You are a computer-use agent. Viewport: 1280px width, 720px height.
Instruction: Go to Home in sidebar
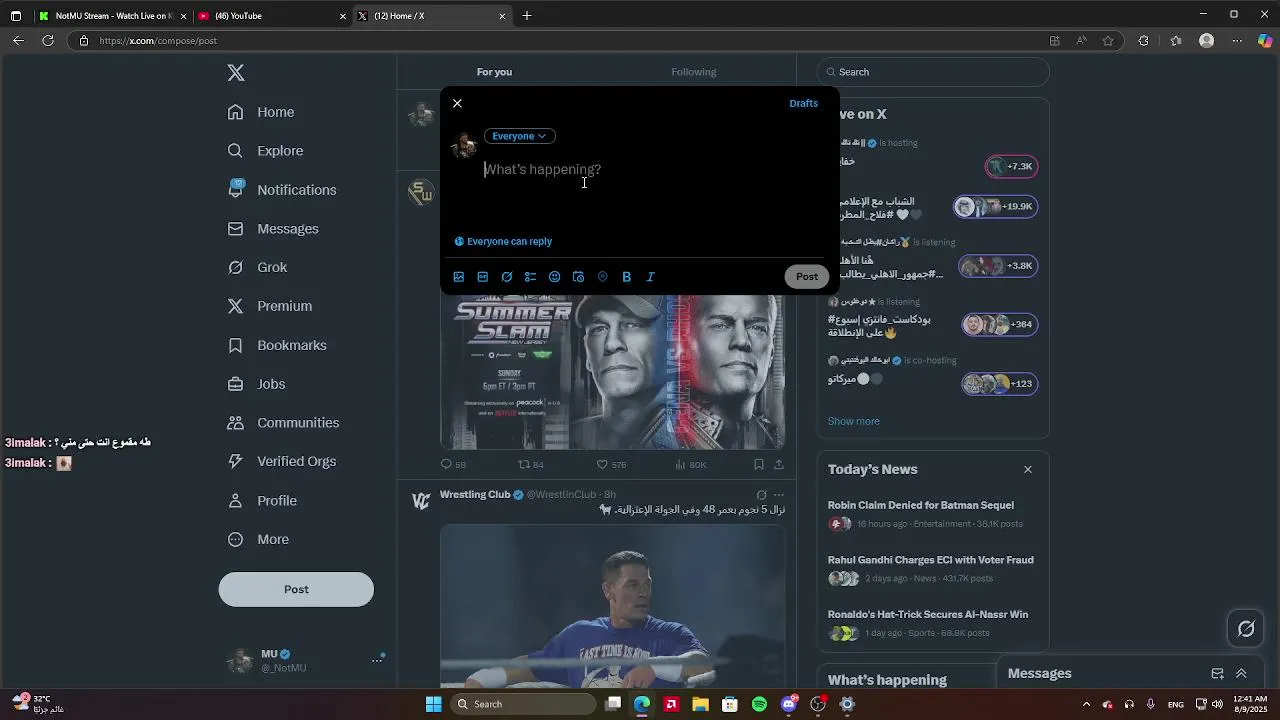pos(261,112)
